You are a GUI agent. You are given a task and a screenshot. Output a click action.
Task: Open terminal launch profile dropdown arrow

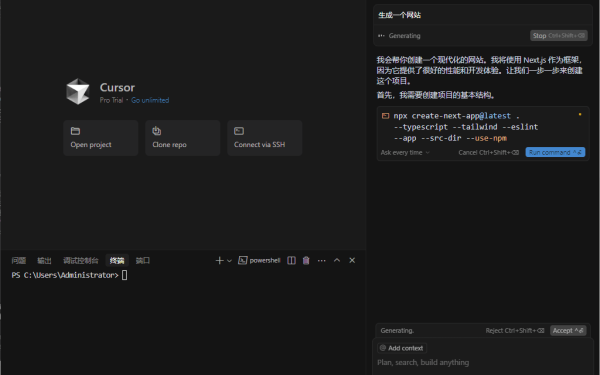(x=229, y=261)
